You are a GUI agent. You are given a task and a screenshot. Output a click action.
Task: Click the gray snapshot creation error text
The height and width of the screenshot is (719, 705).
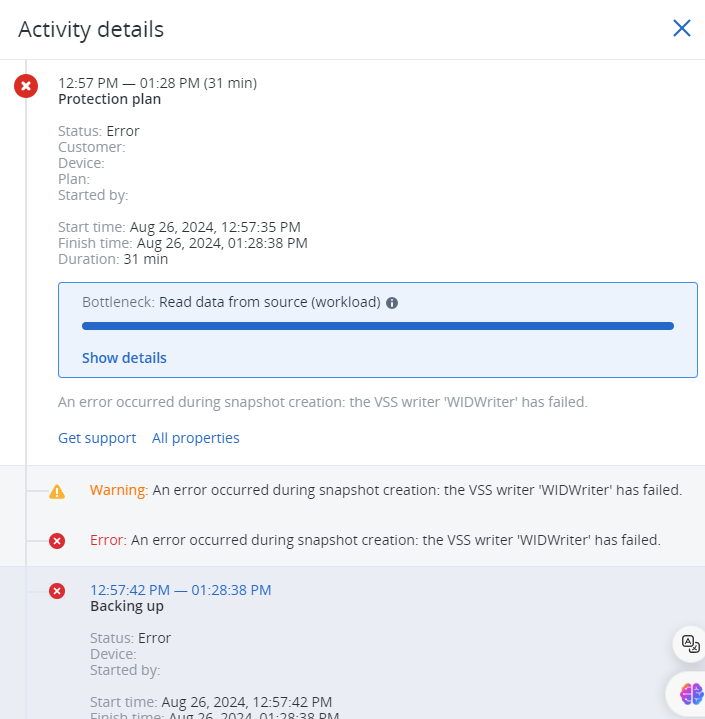(x=323, y=402)
